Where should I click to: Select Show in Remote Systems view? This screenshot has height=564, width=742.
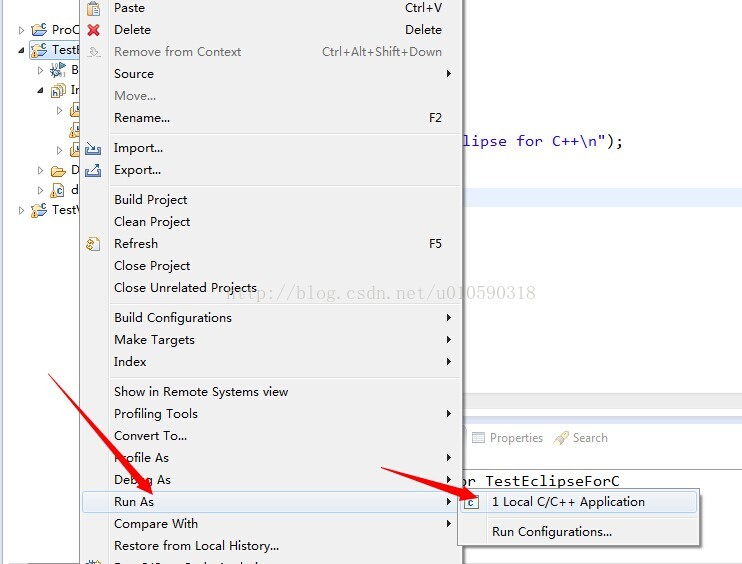271,392
